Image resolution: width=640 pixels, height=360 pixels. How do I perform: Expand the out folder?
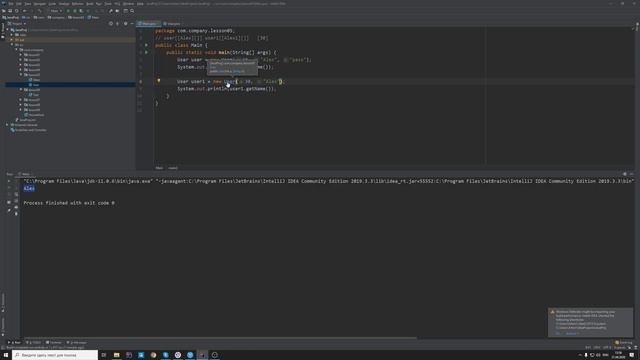pos(12,40)
